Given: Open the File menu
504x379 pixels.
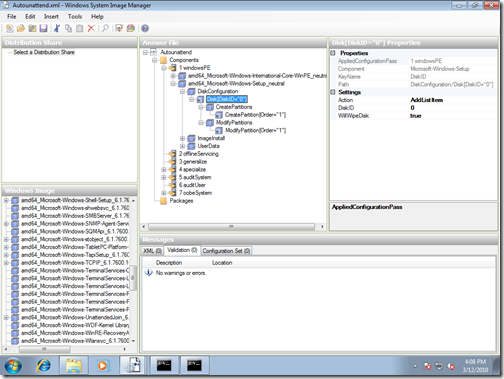Looking at the screenshot, I should pos(12,17).
